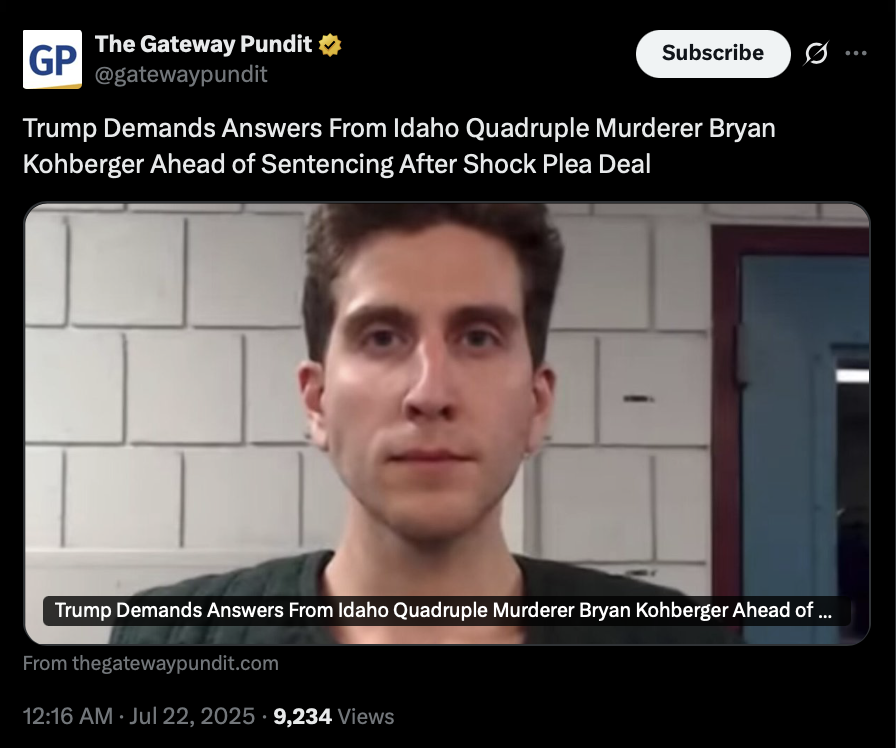Viewport: 896px width, 748px height.
Task: Follow the From thegatewaypundit.com source link
Action: pyautogui.click(x=151, y=663)
